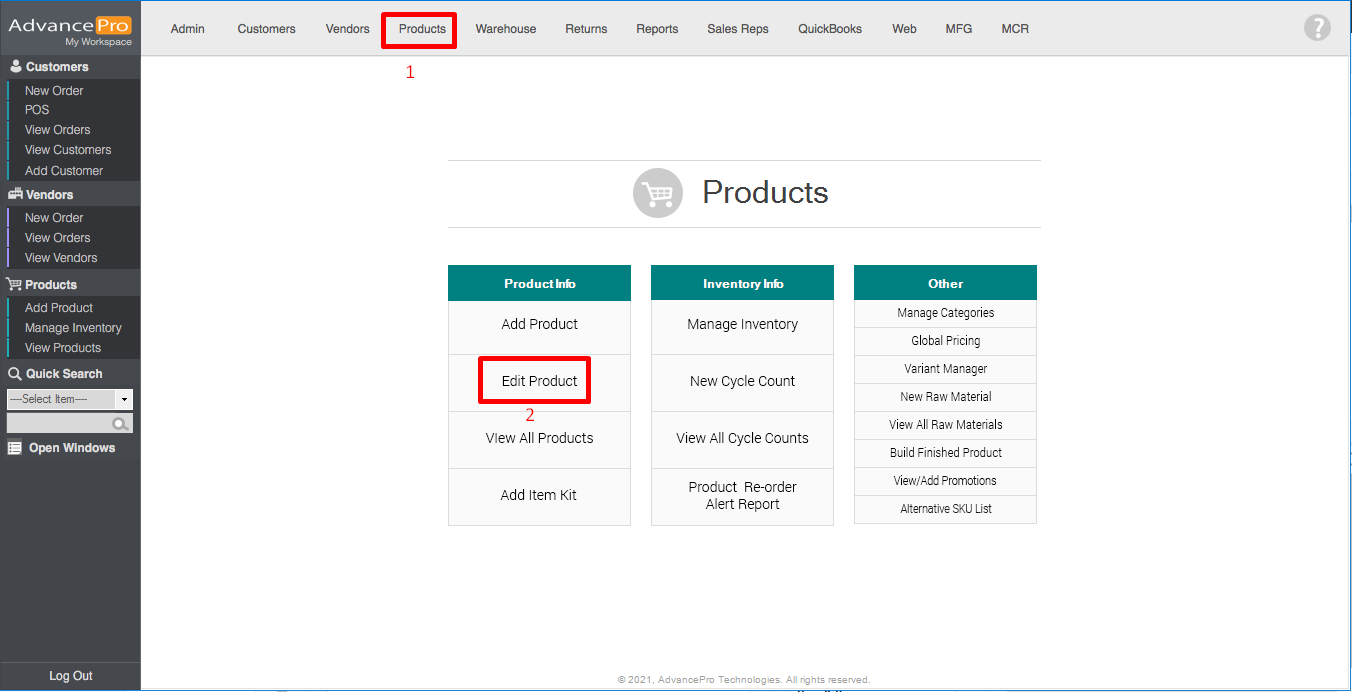Open Alternative SKU List

945,509
